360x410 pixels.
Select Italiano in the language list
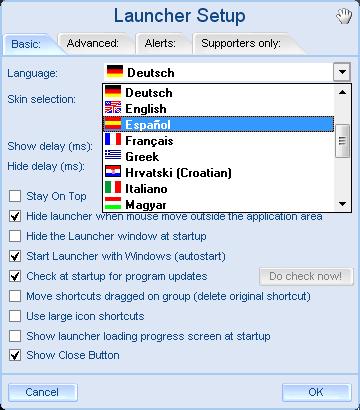[219, 188]
